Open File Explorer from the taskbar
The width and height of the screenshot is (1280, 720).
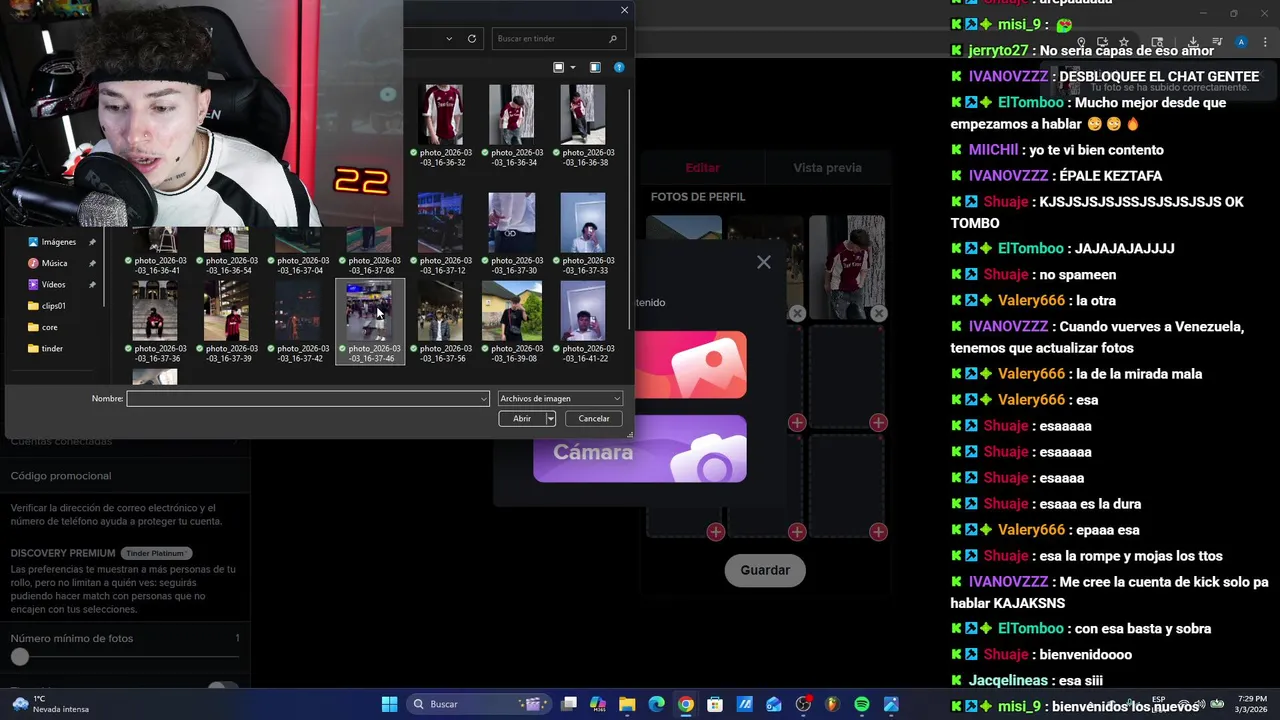(x=627, y=704)
